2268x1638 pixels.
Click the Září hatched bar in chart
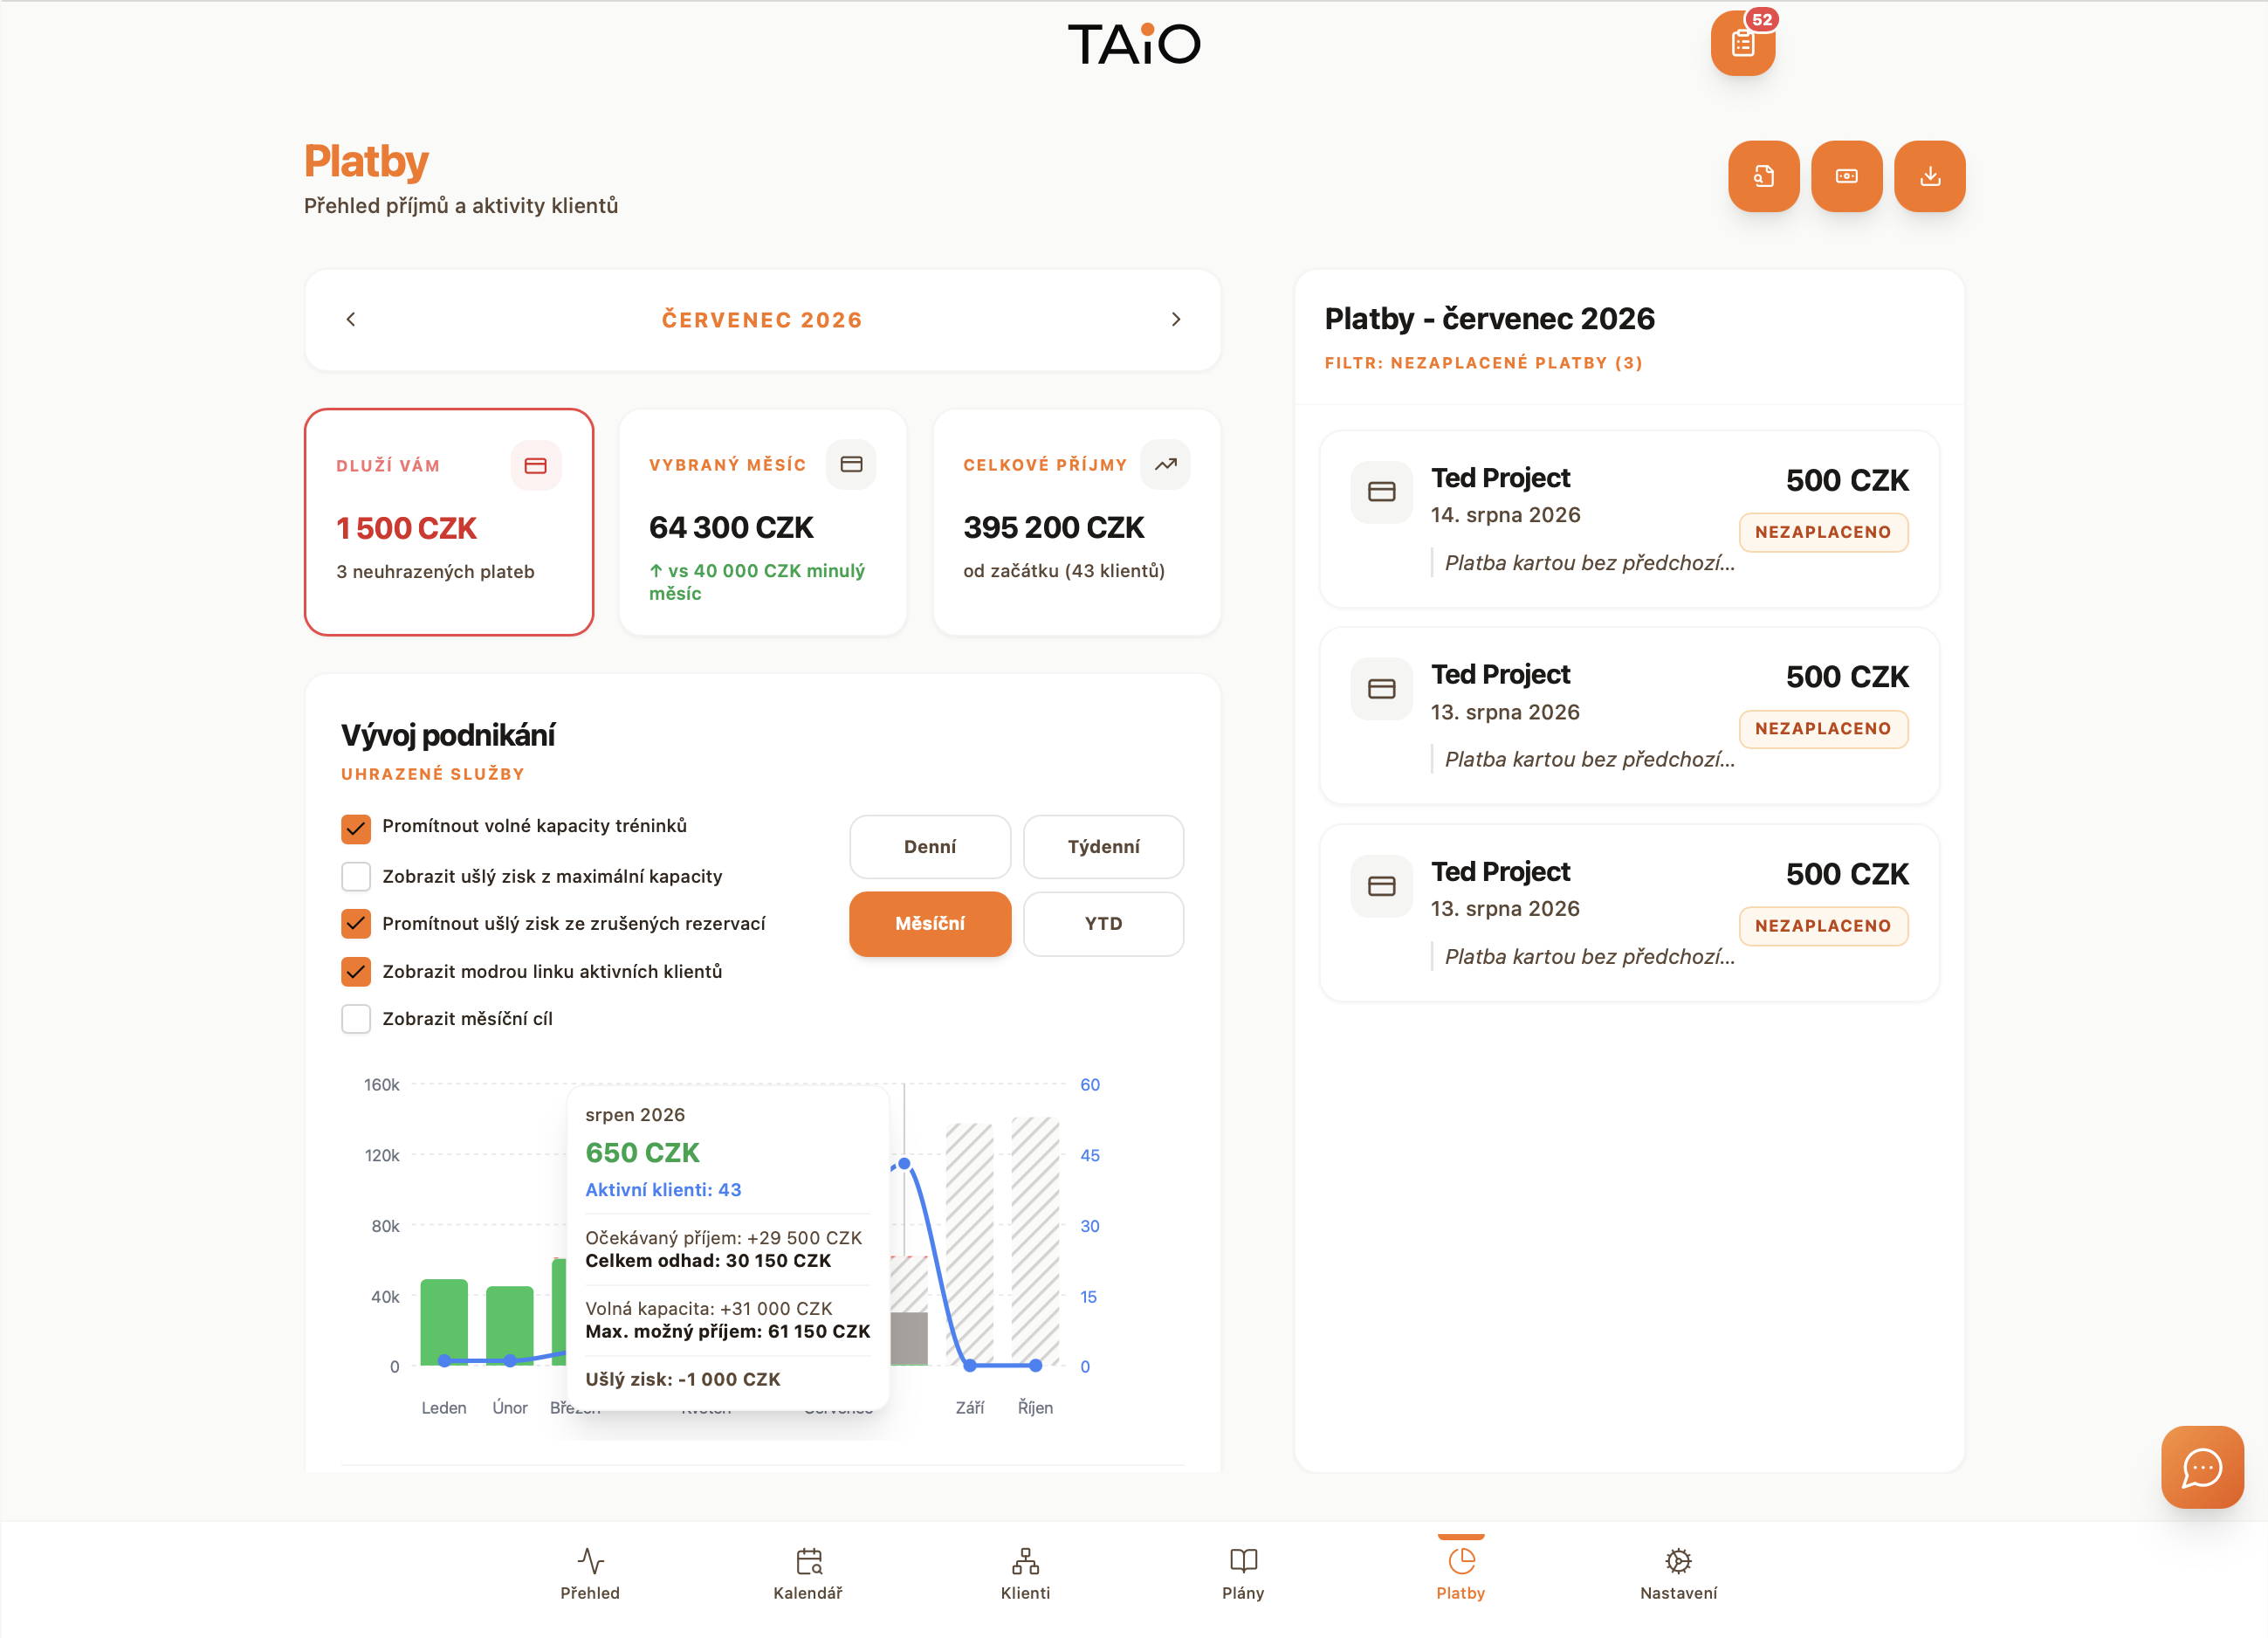click(x=970, y=1243)
